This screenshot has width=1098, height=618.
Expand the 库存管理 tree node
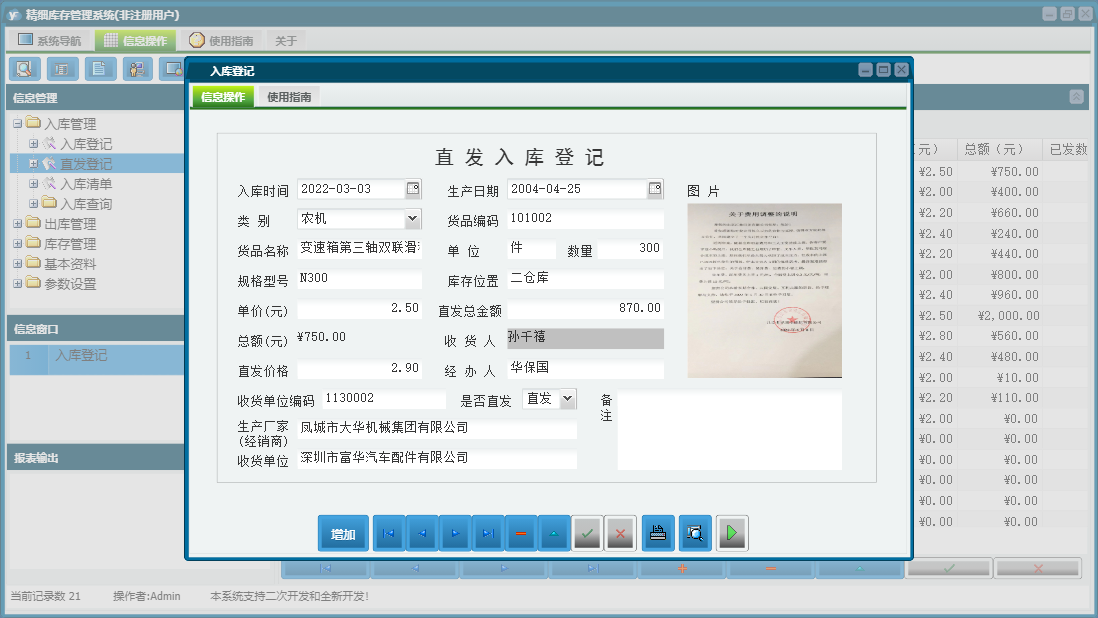point(18,244)
